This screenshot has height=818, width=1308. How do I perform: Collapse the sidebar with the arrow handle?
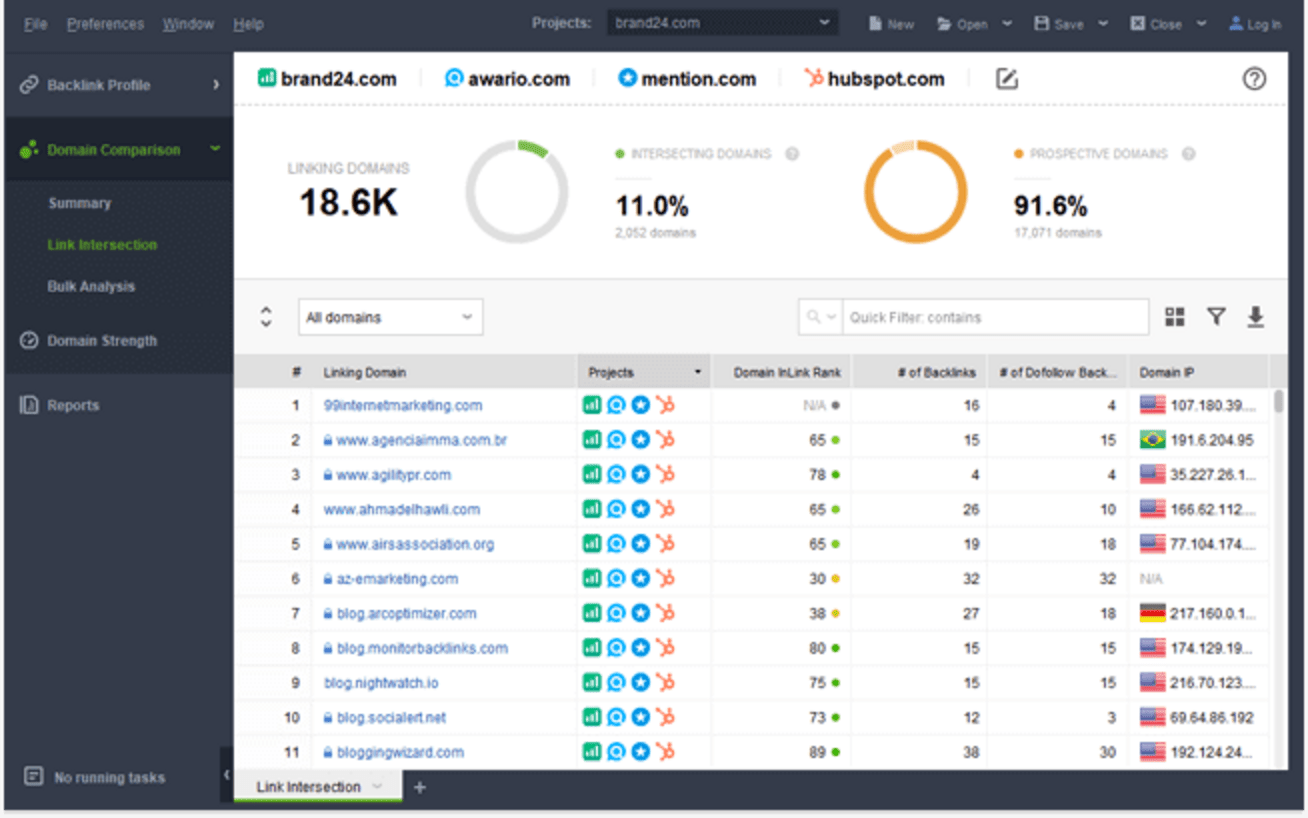(x=226, y=774)
